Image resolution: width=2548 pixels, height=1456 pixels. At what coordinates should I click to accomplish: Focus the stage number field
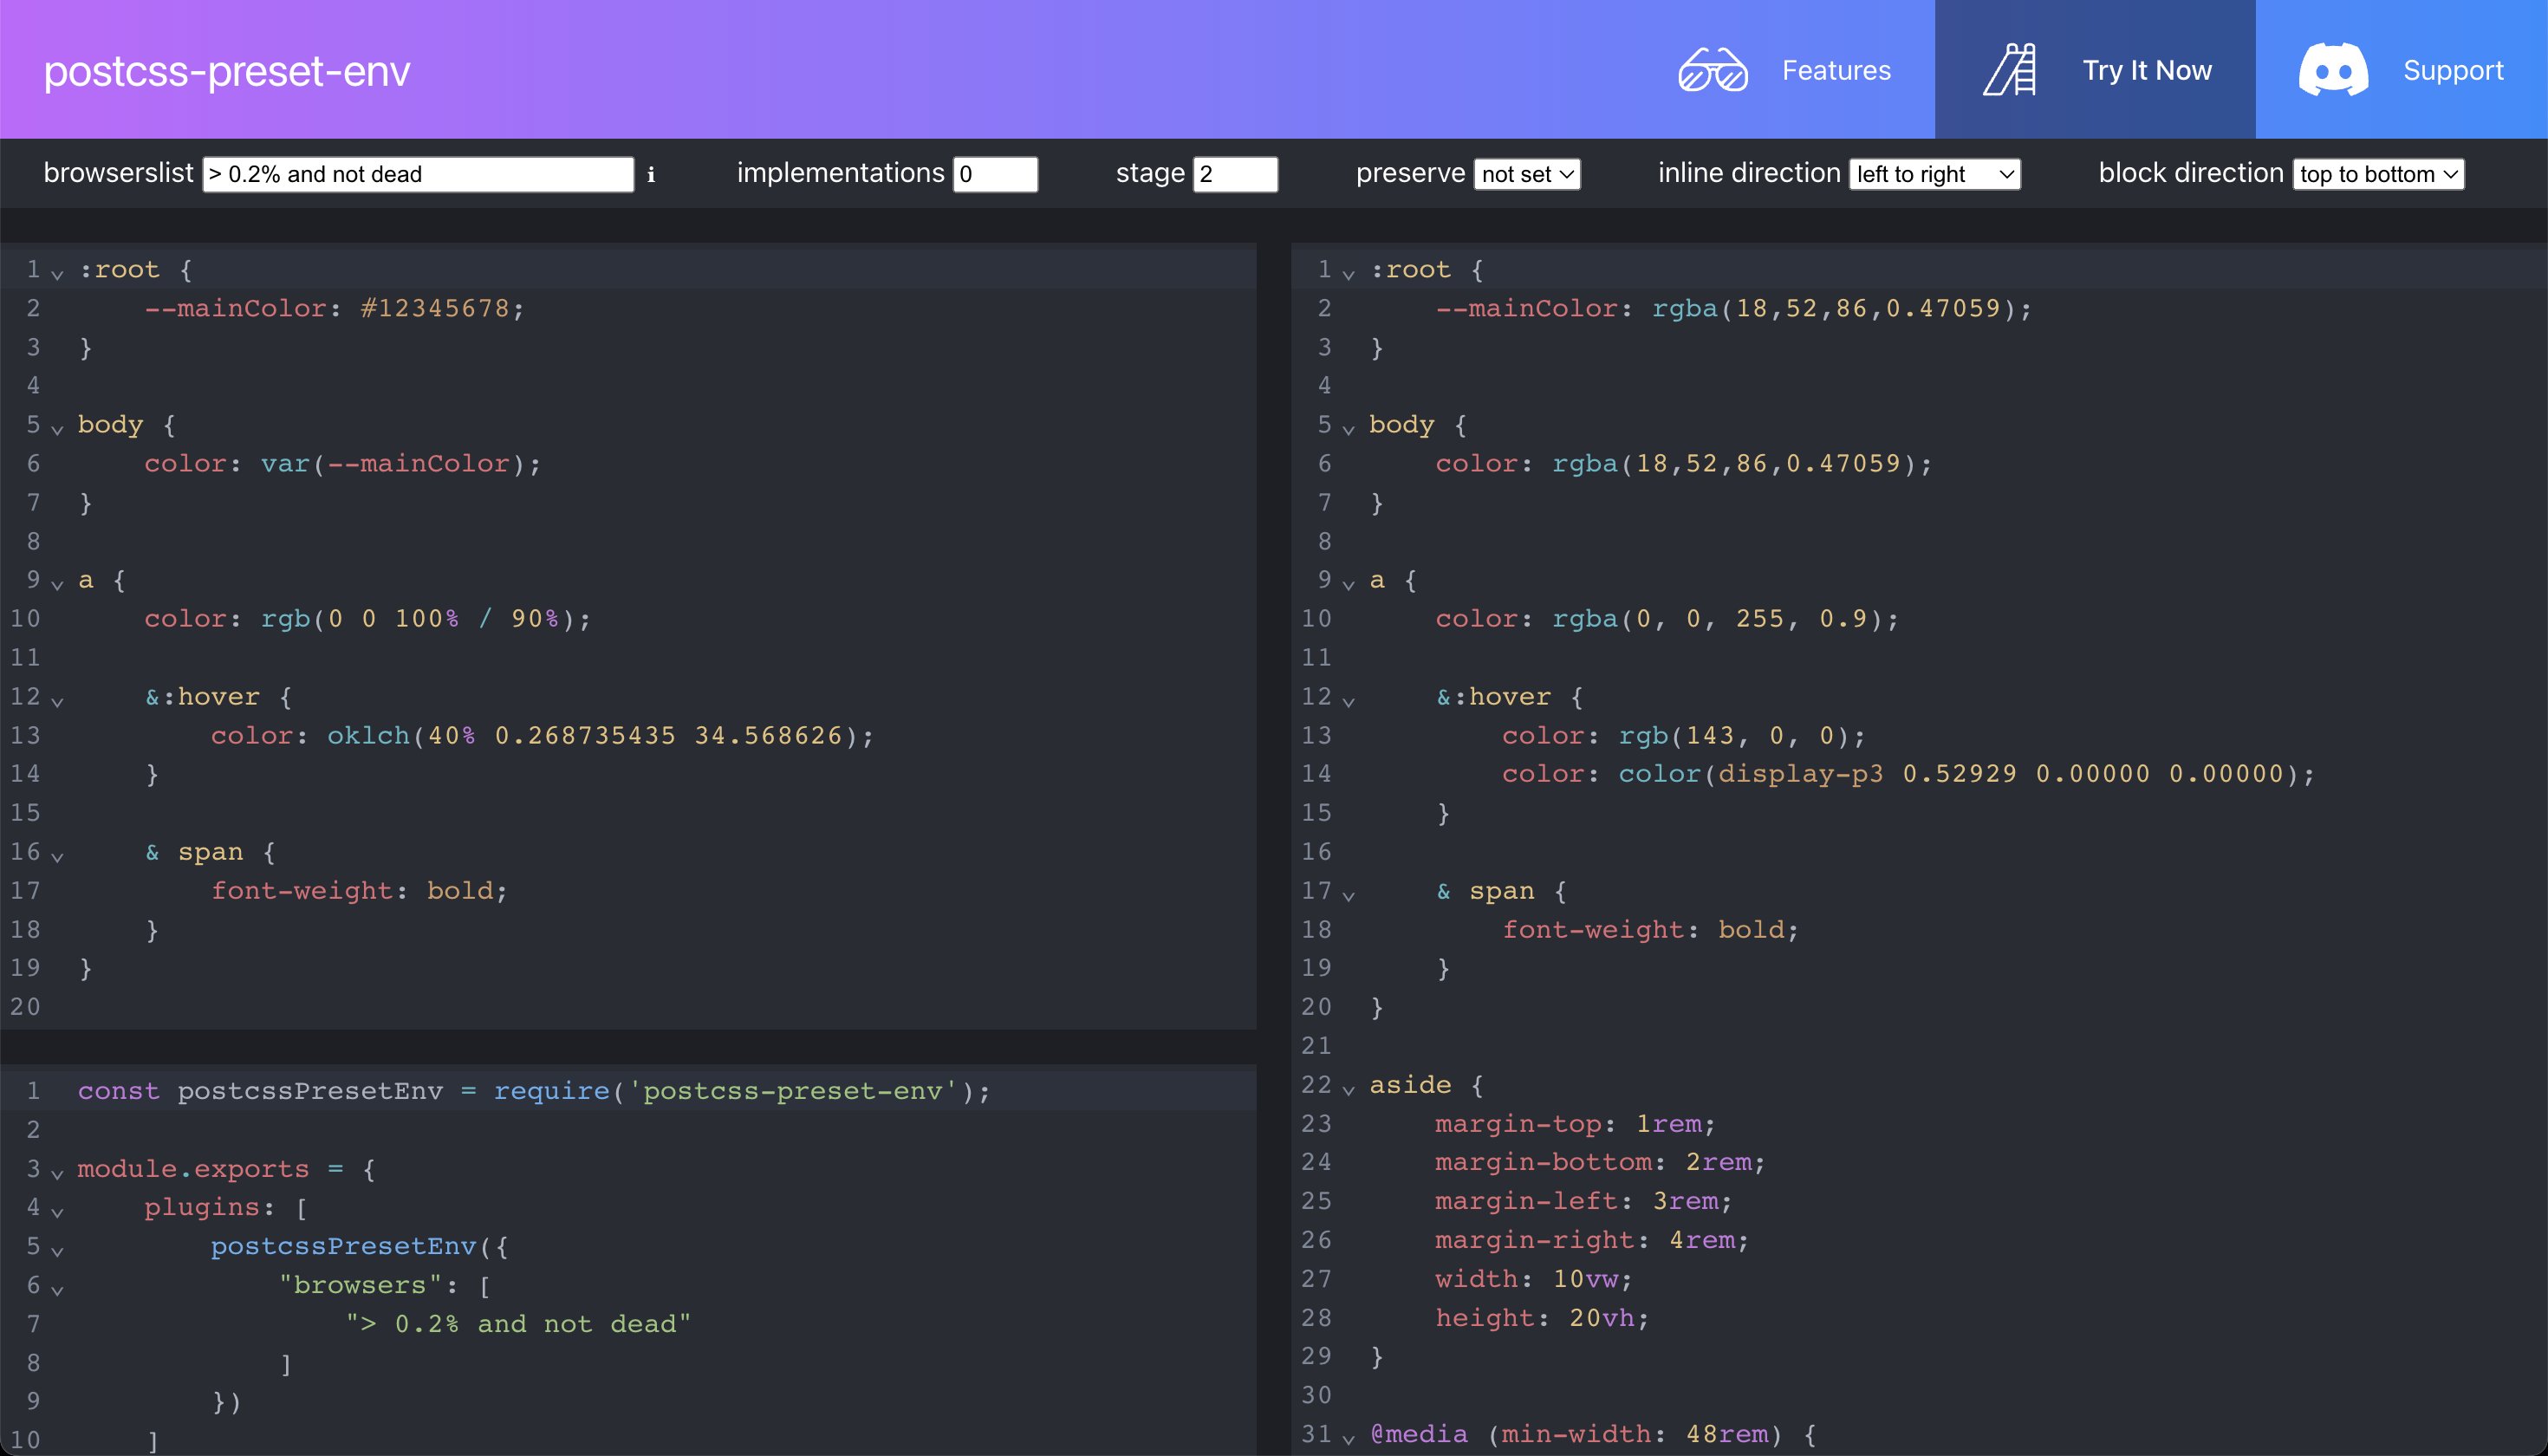(x=1235, y=174)
